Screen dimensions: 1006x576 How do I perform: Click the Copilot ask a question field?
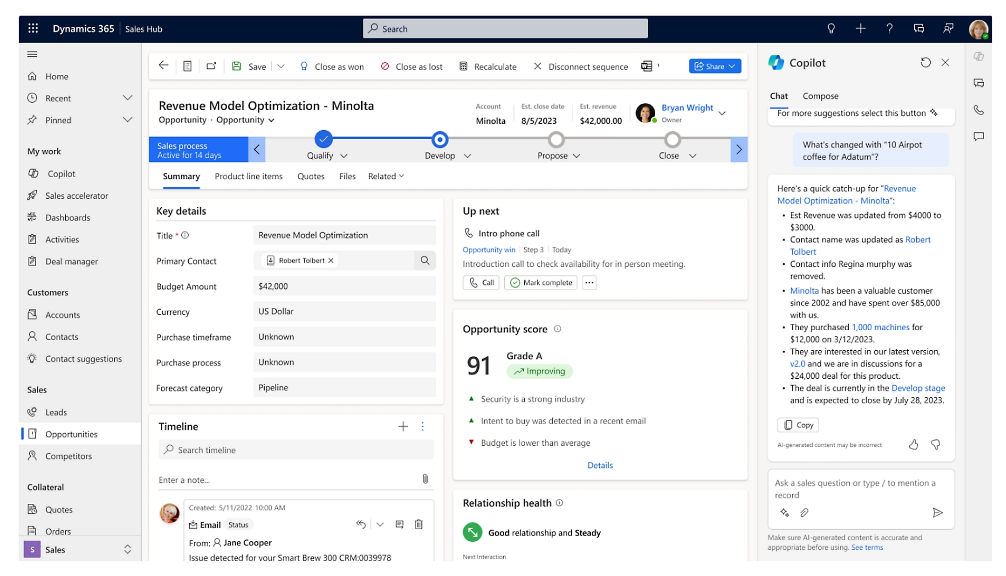[860, 489]
